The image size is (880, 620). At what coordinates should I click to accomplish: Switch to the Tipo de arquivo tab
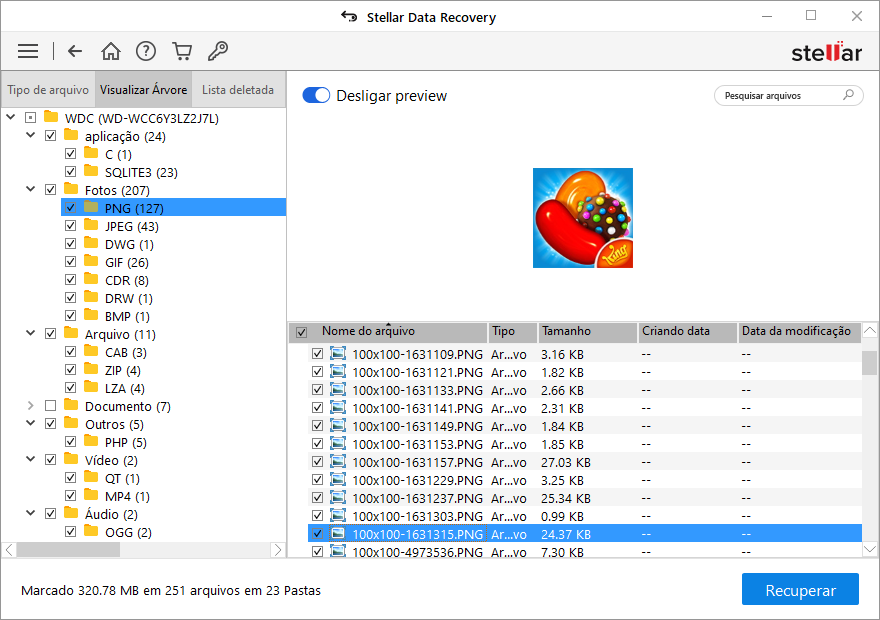[x=48, y=89]
